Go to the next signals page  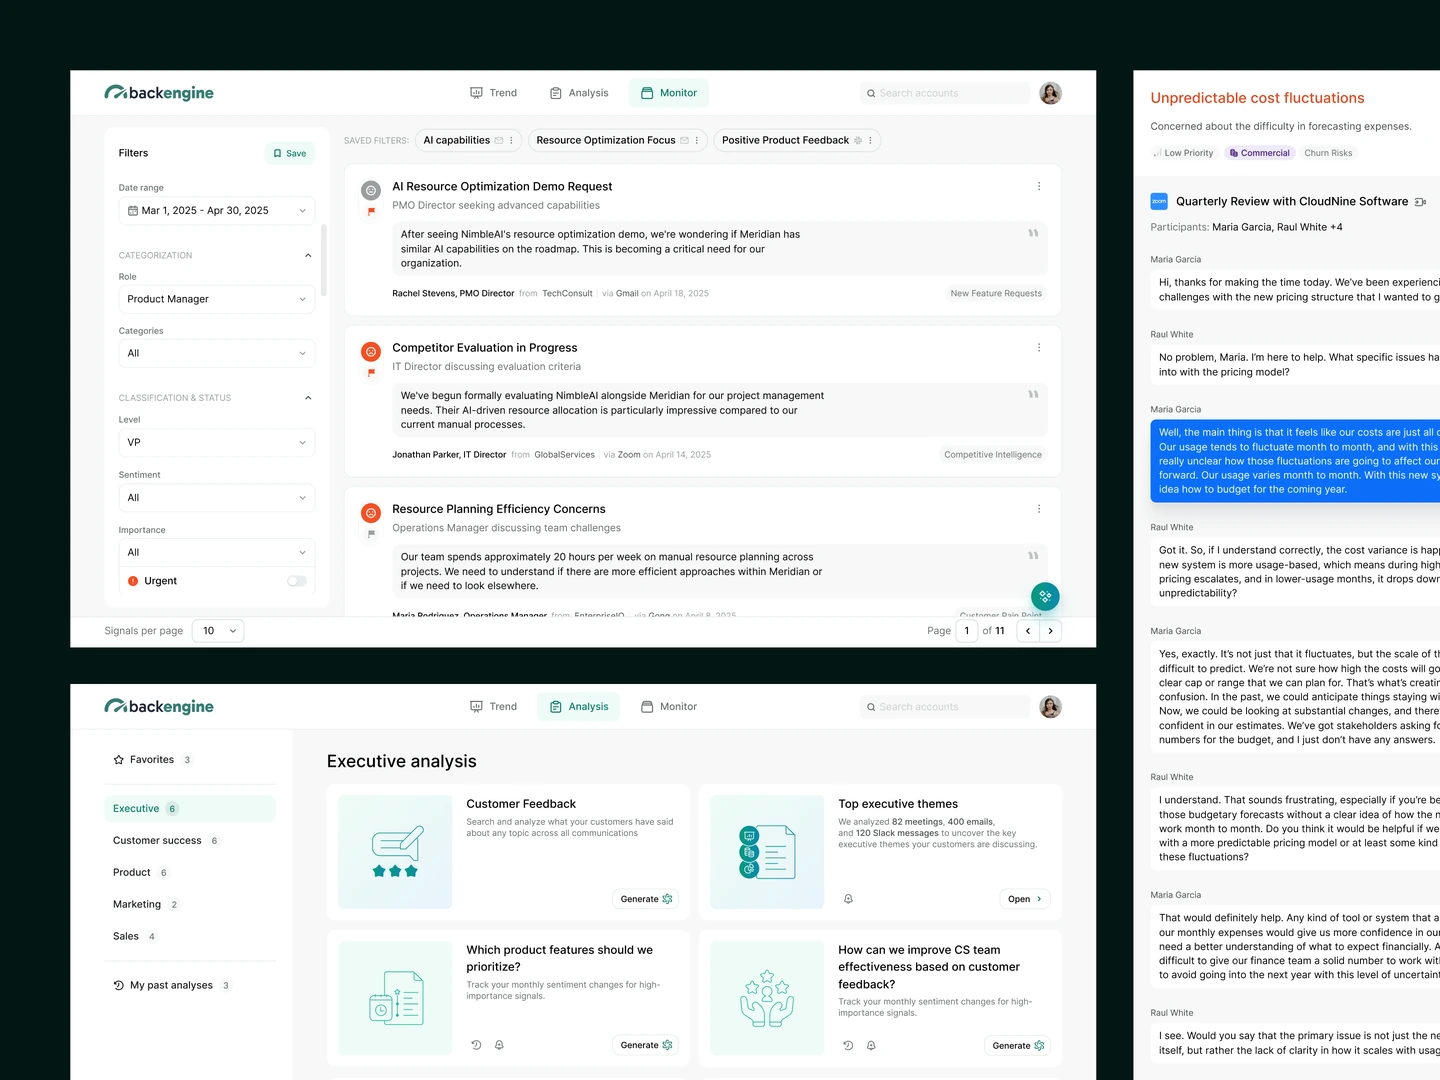(1050, 631)
